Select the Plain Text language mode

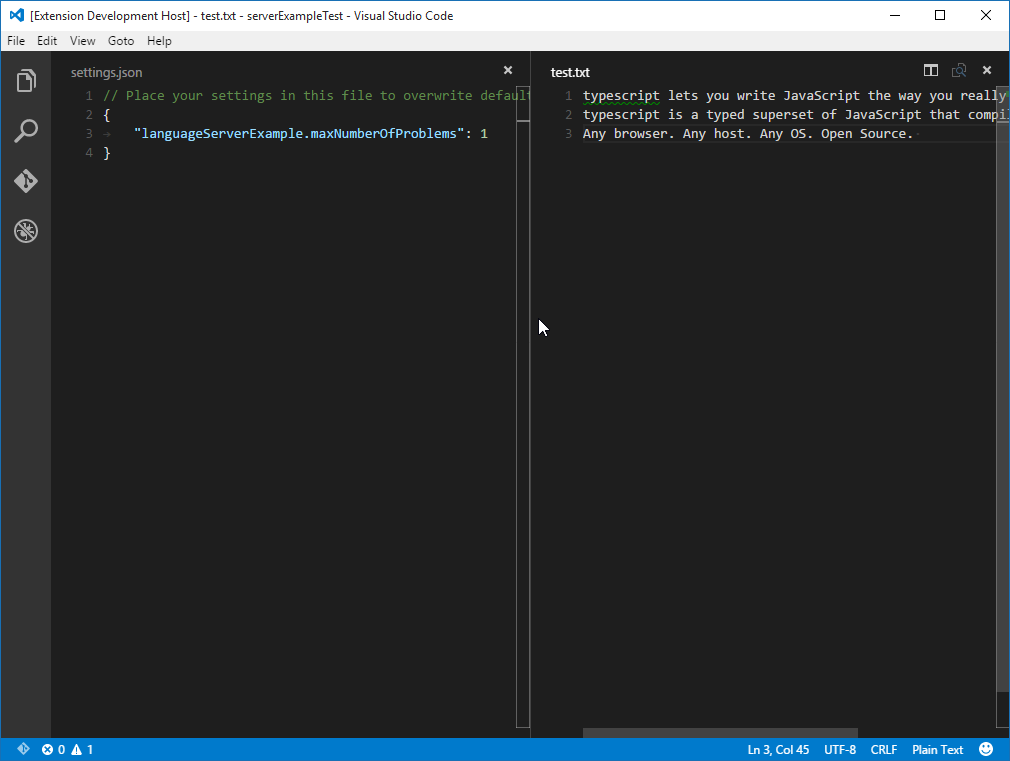tap(937, 749)
